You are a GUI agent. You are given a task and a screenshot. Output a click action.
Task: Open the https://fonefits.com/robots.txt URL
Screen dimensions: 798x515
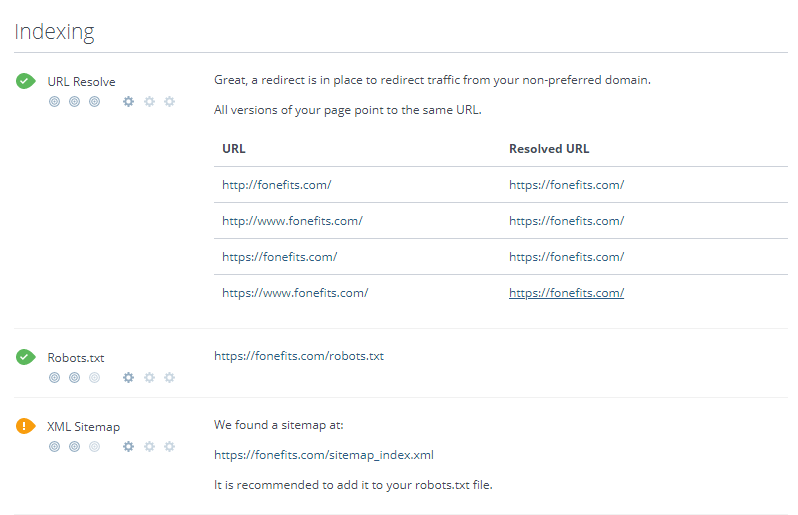click(x=299, y=356)
